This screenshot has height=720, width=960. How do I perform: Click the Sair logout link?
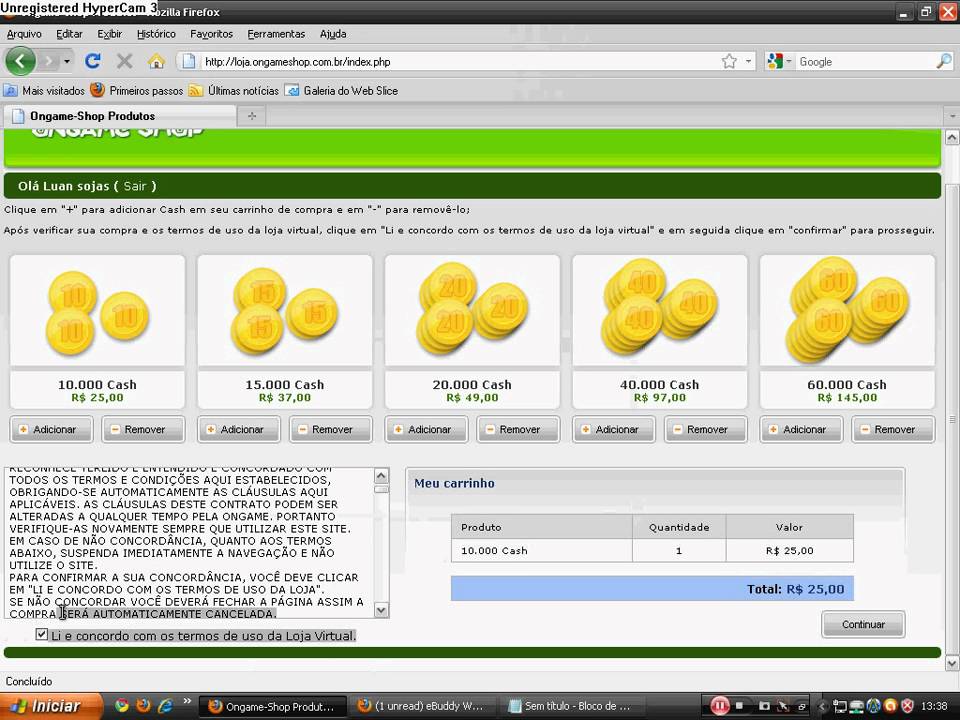[135, 186]
